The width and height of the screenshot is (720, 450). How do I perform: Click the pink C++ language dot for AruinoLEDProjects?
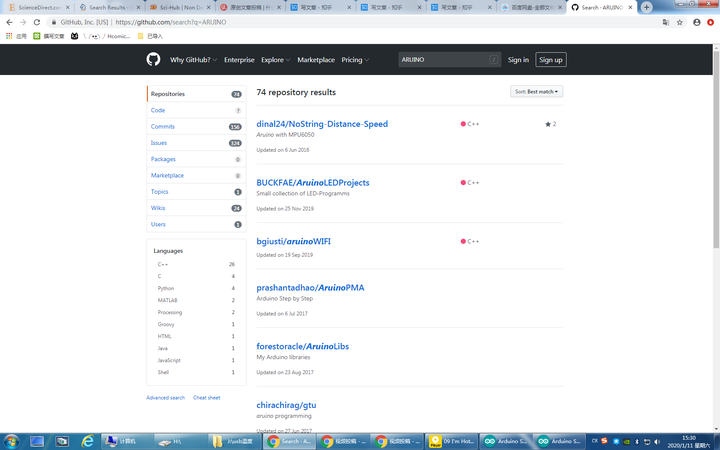point(463,183)
